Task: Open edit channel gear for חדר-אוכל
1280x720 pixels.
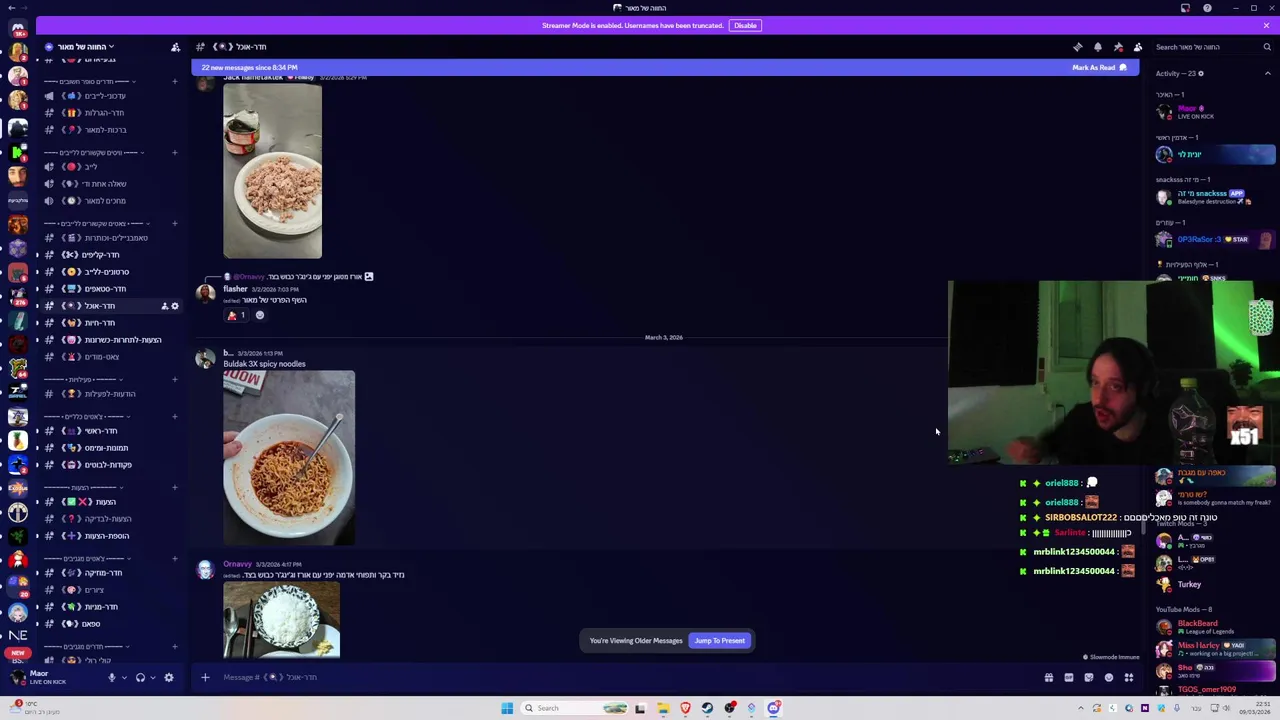Action: click(174, 306)
